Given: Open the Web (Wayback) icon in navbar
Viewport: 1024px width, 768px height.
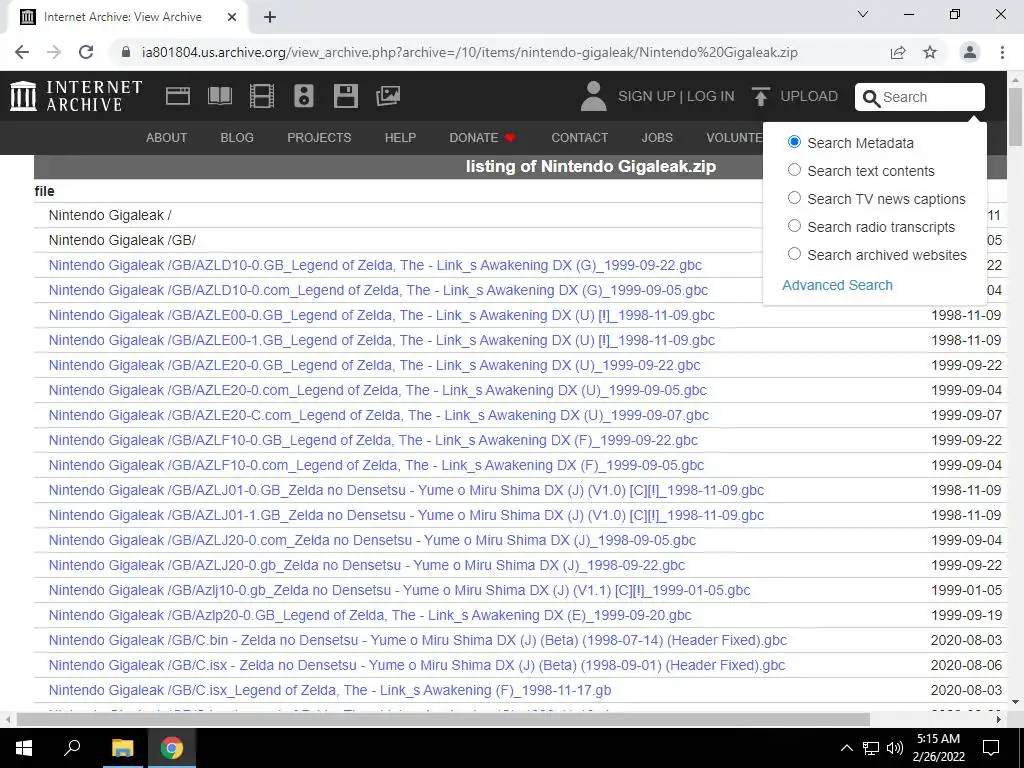Looking at the screenshot, I should 178,96.
